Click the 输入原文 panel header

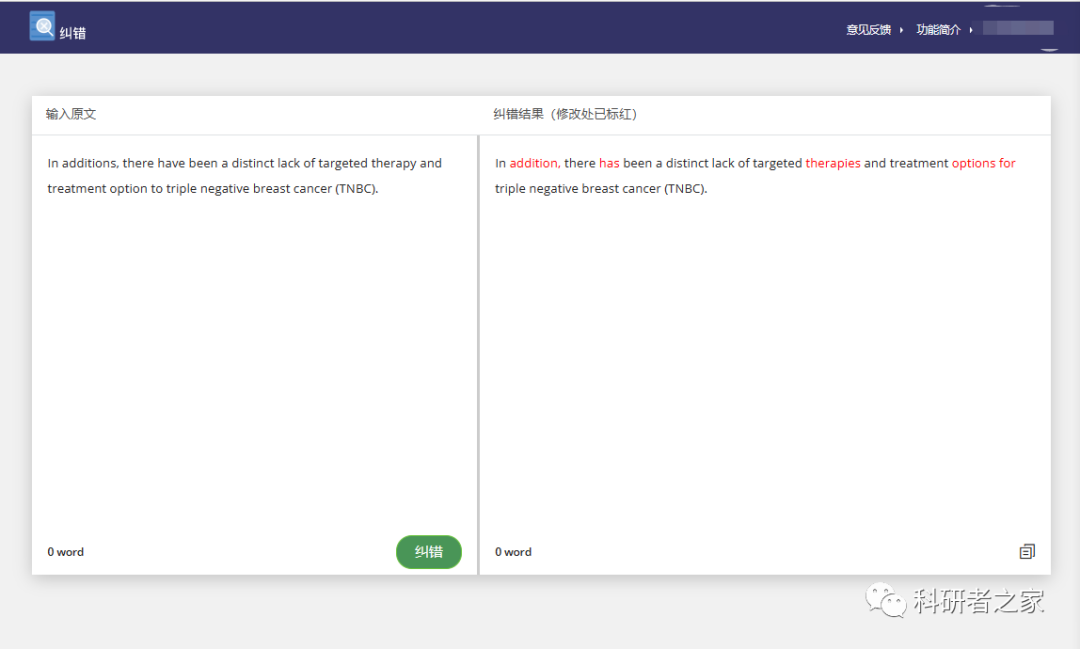point(71,114)
